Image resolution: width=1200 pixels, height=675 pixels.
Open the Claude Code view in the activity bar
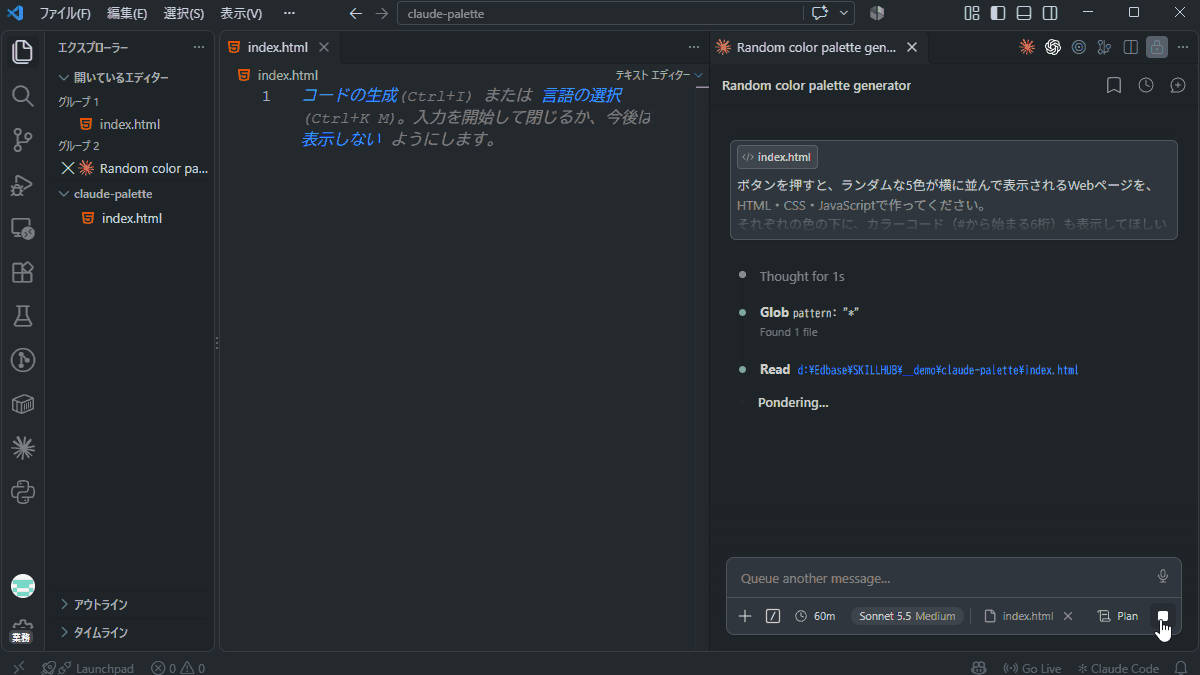[22, 448]
